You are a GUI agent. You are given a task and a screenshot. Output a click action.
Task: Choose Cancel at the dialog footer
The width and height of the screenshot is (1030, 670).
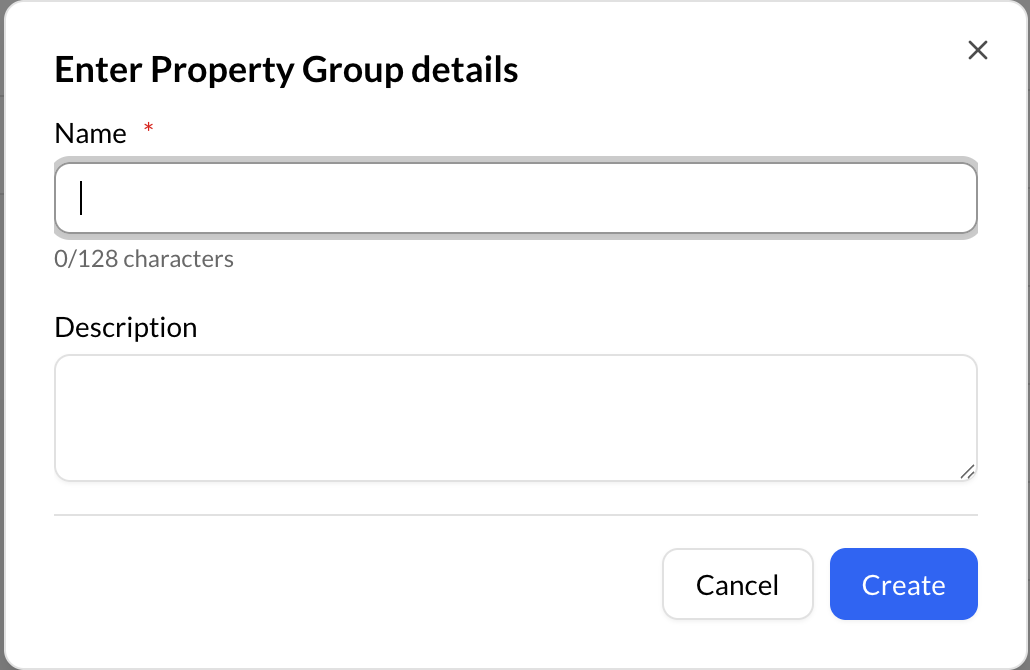pos(737,584)
